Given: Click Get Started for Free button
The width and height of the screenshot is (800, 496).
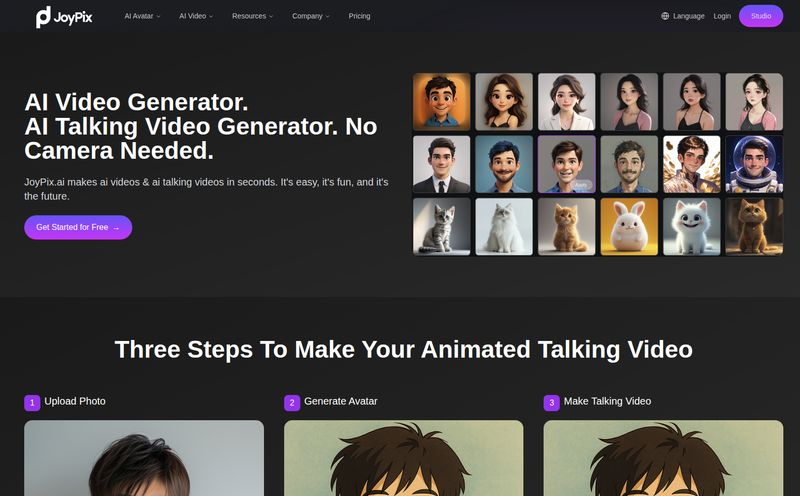Looking at the screenshot, I should click(x=78, y=227).
